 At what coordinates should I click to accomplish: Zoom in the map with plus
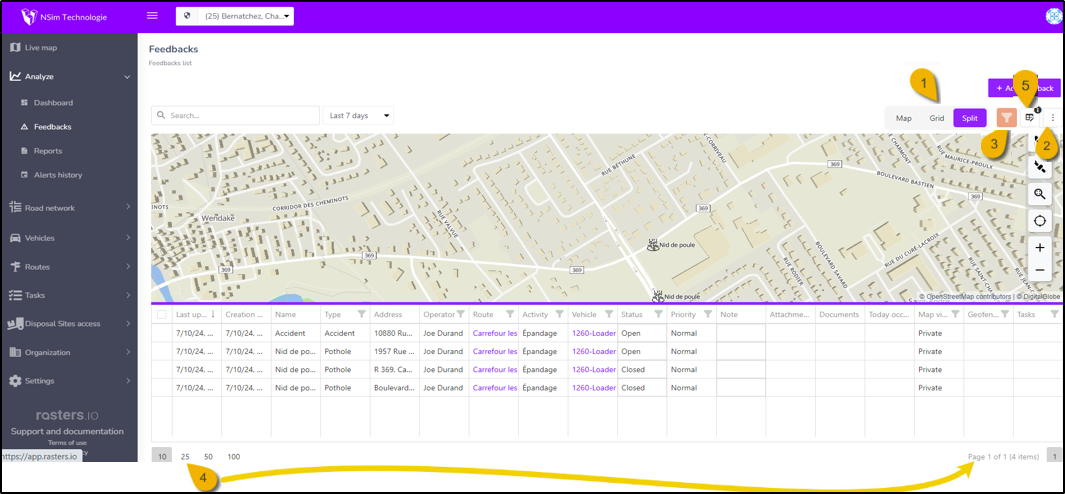pyautogui.click(x=1039, y=248)
